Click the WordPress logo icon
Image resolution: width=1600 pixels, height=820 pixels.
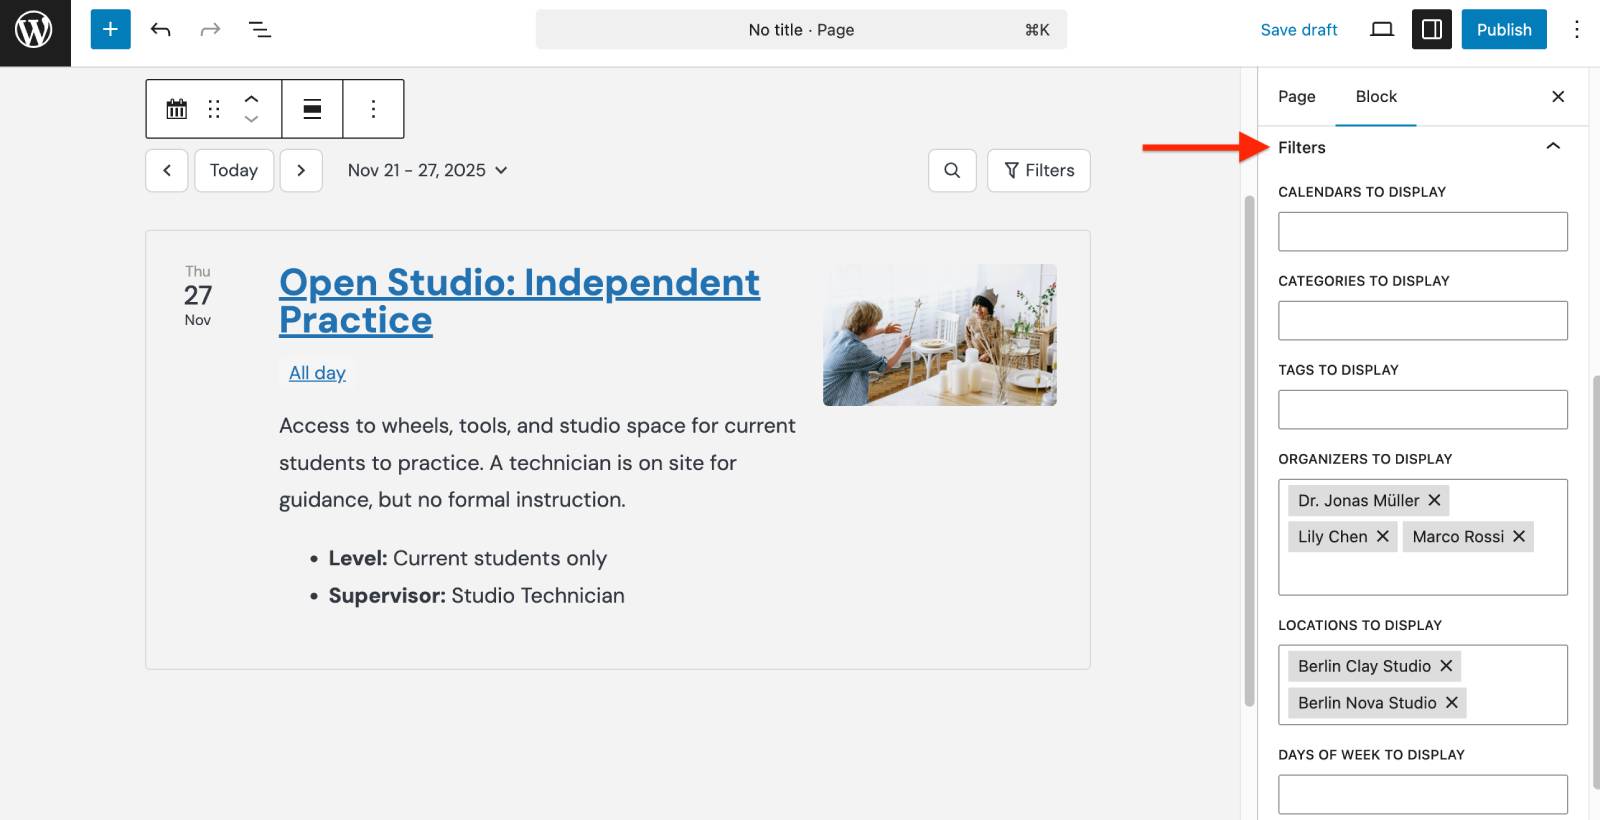point(34,30)
